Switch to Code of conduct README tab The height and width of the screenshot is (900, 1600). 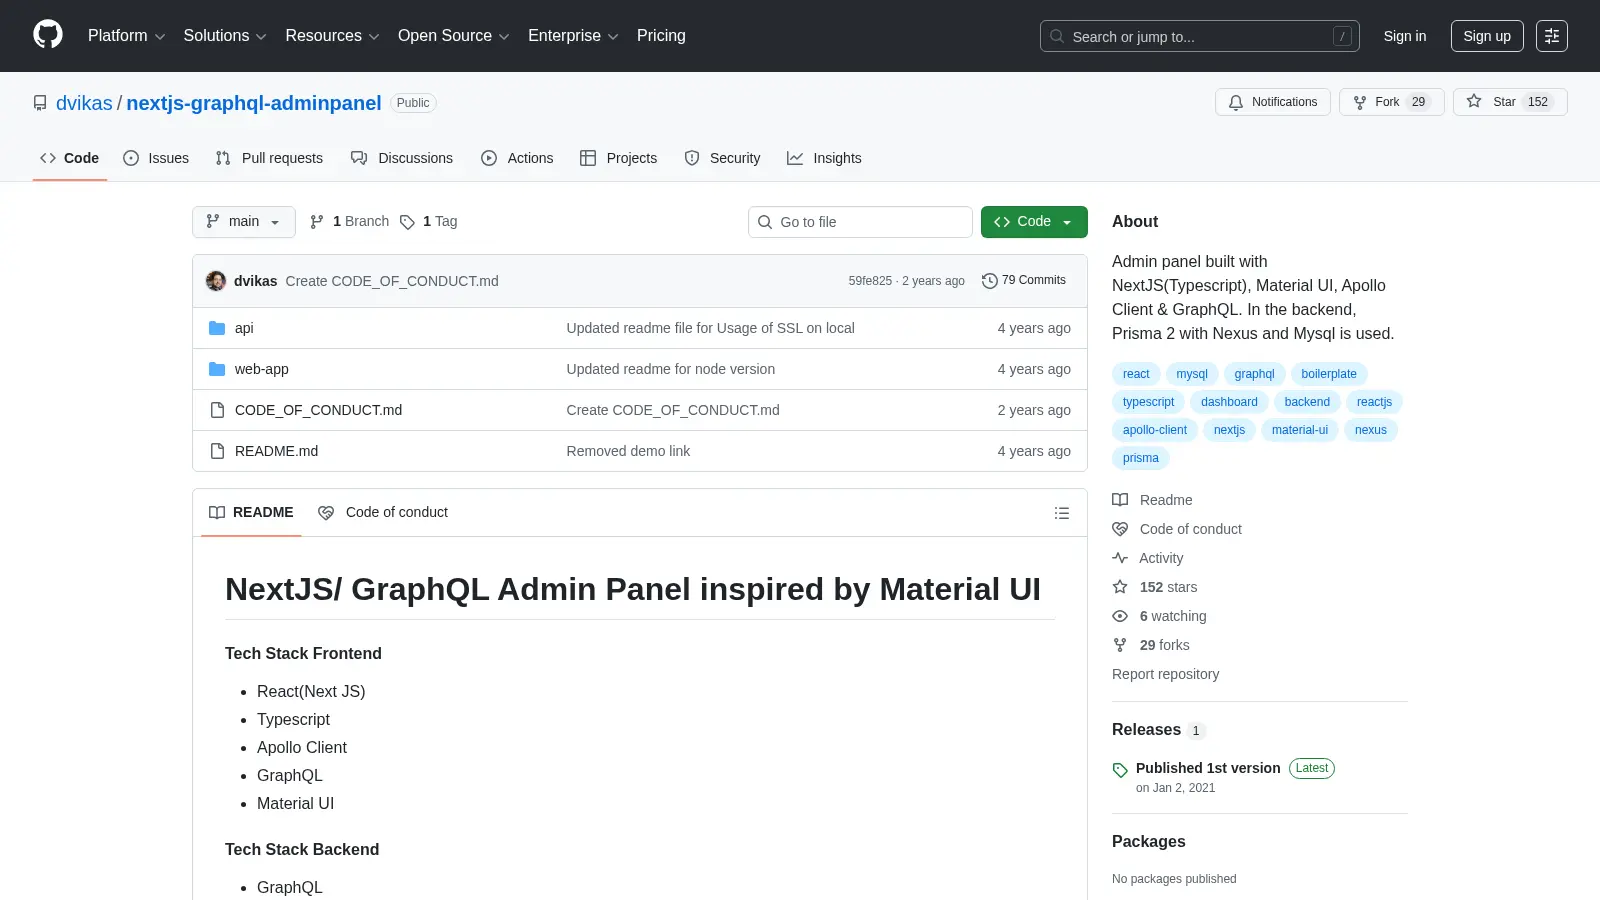[x=383, y=513]
